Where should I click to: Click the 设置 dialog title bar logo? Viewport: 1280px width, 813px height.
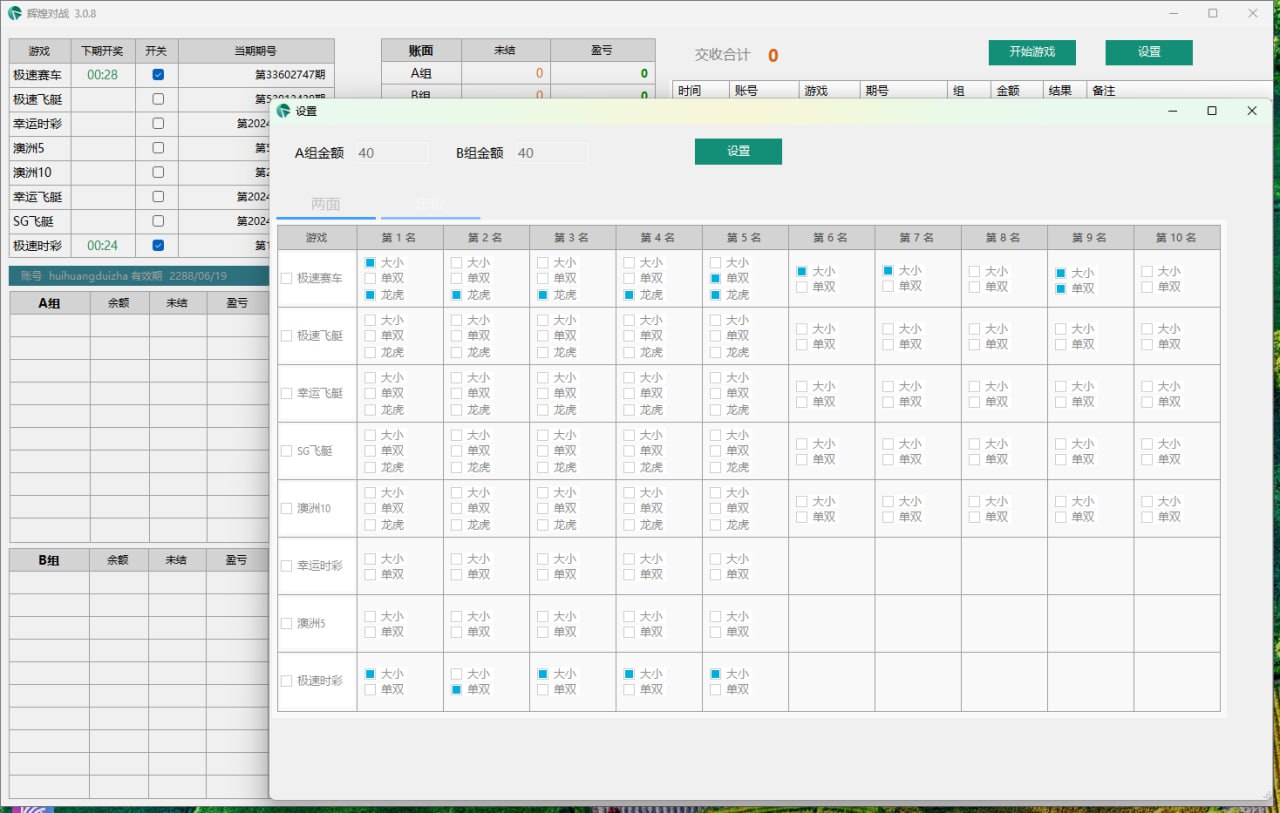pos(283,111)
